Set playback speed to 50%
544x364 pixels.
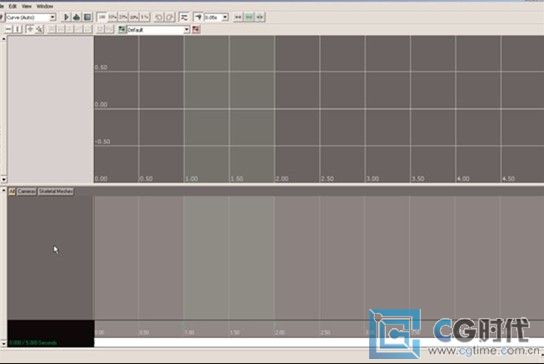(112, 17)
